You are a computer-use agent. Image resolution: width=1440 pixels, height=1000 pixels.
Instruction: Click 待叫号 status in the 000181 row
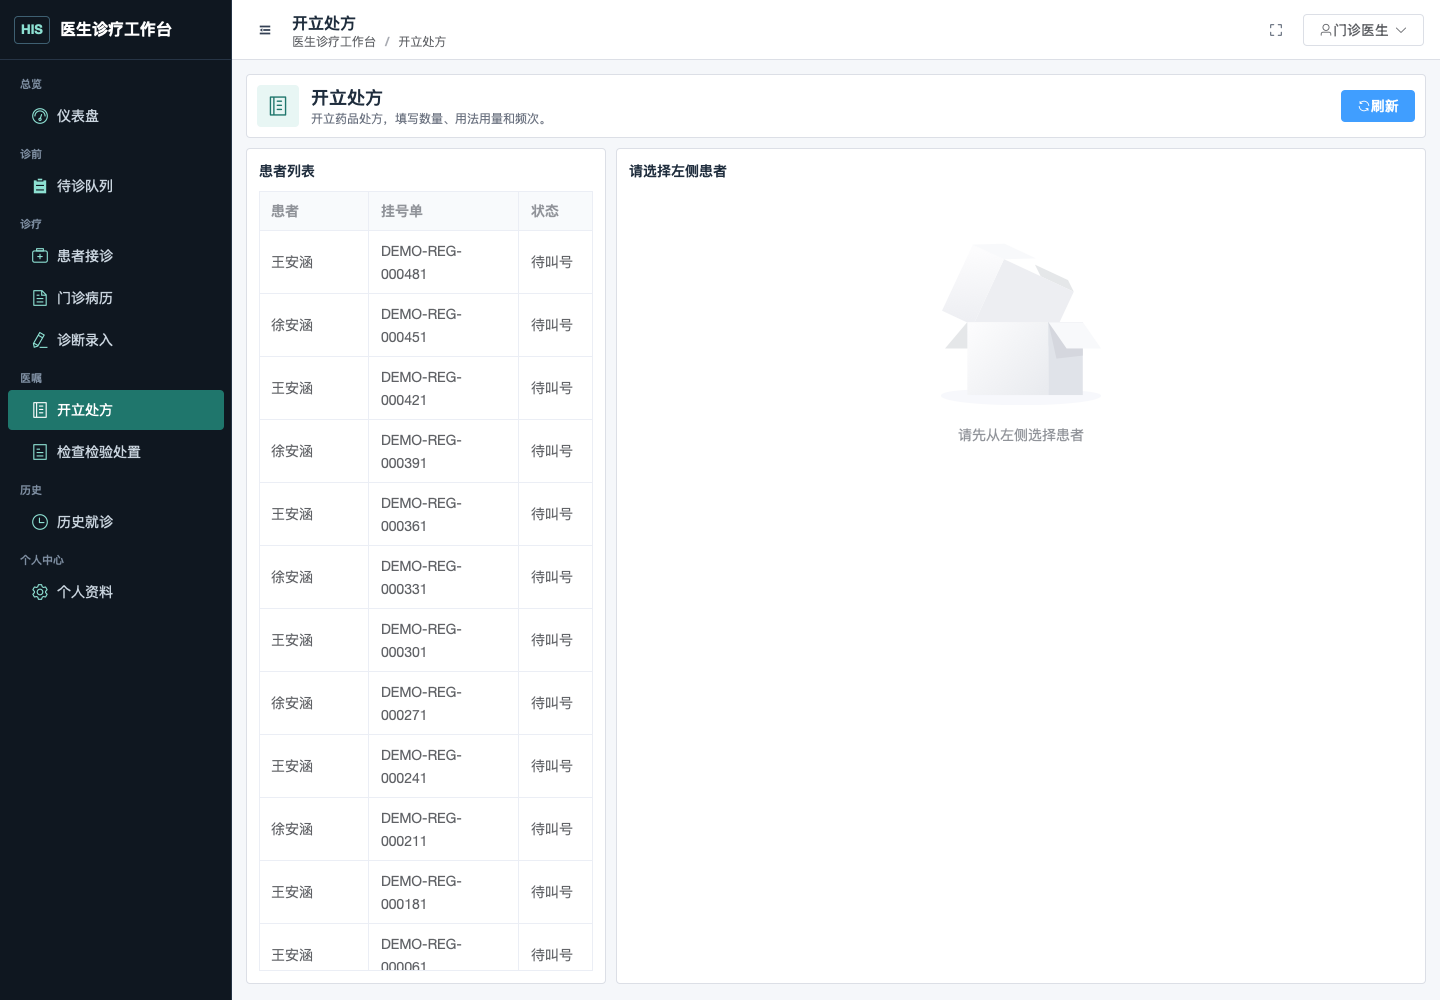(552, 892)
